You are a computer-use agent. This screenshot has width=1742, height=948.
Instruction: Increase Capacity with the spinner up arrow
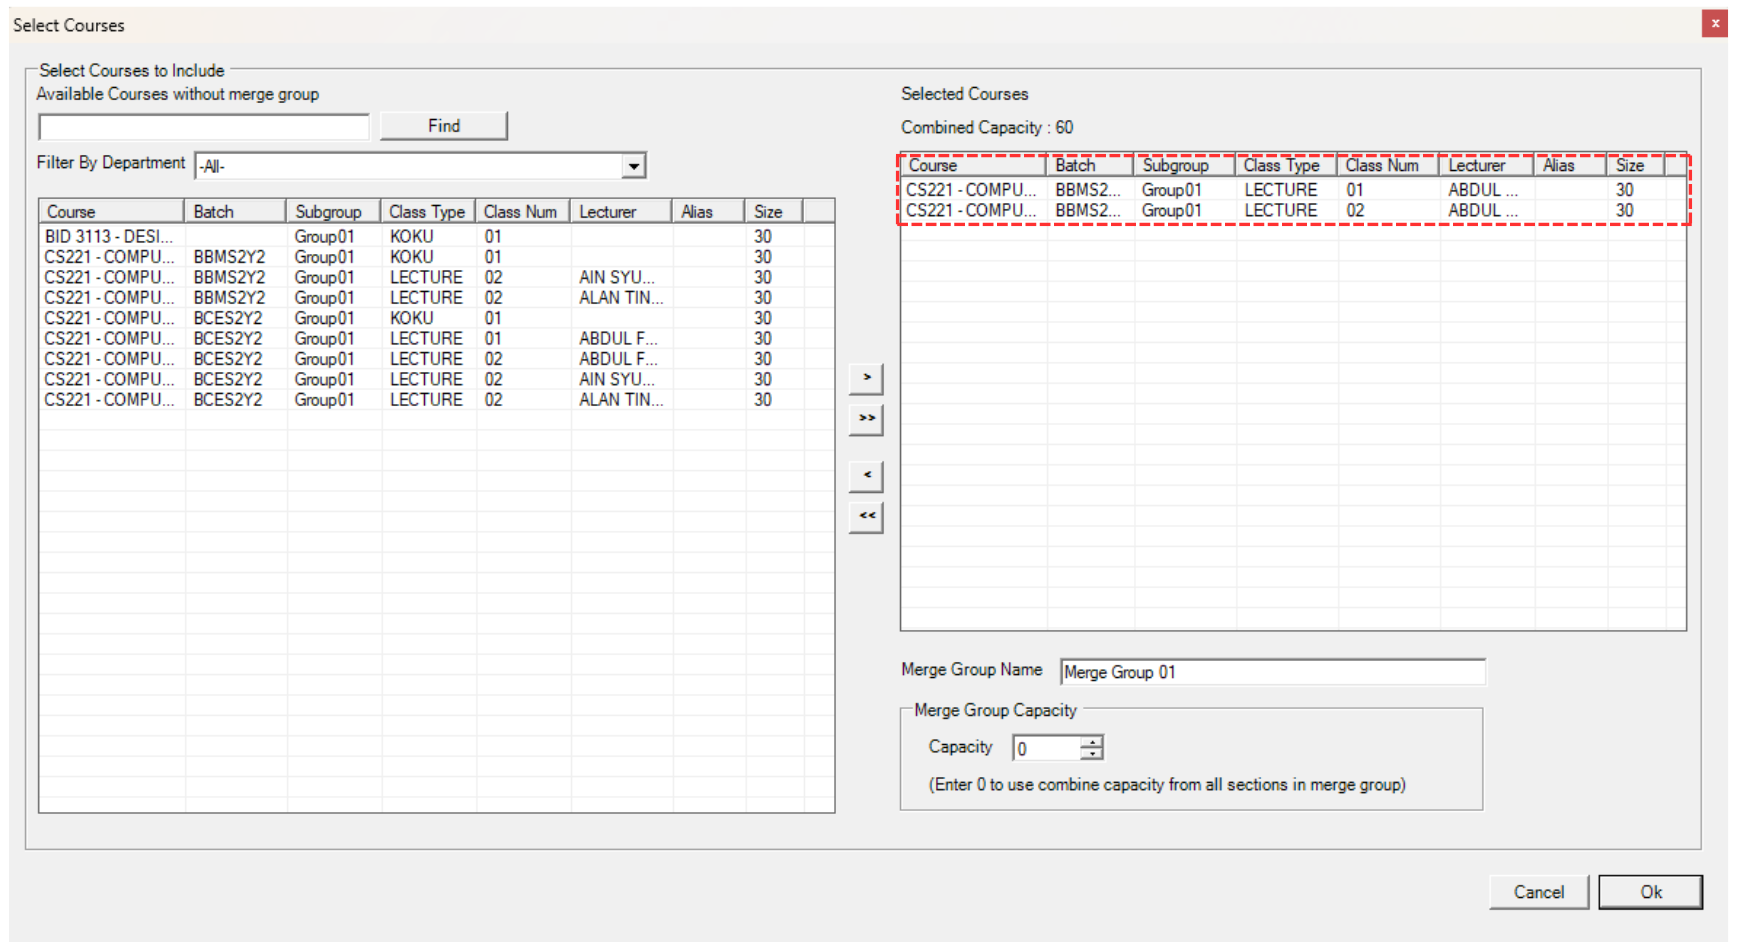(1092, 741)
